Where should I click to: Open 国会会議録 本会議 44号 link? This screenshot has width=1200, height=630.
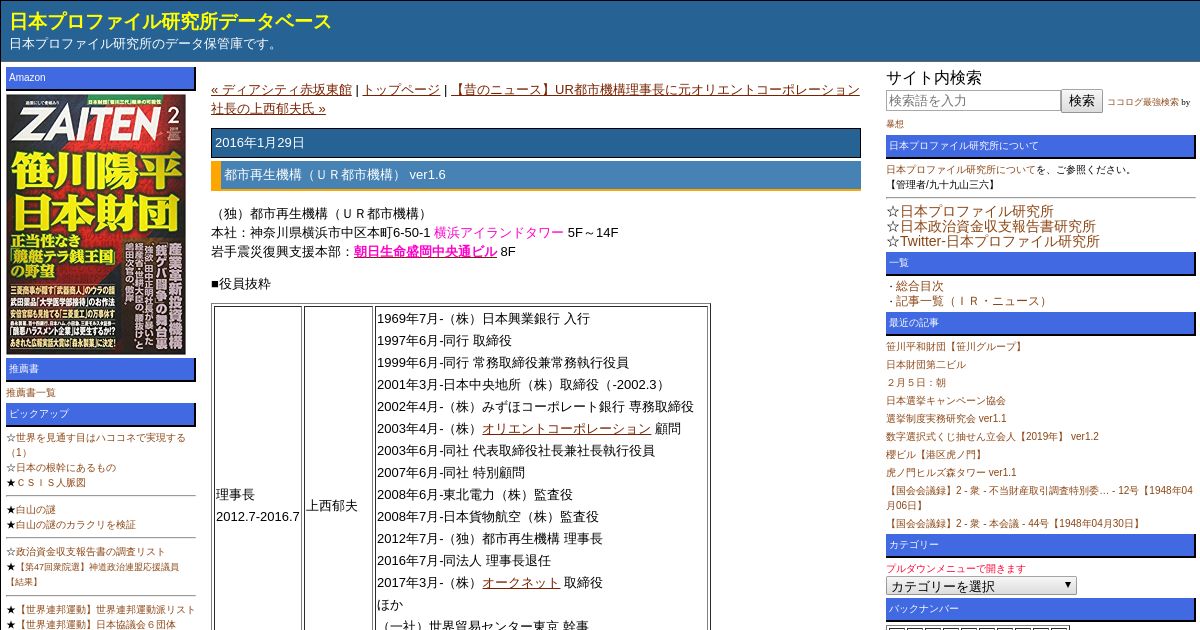tap(1014, 524)
